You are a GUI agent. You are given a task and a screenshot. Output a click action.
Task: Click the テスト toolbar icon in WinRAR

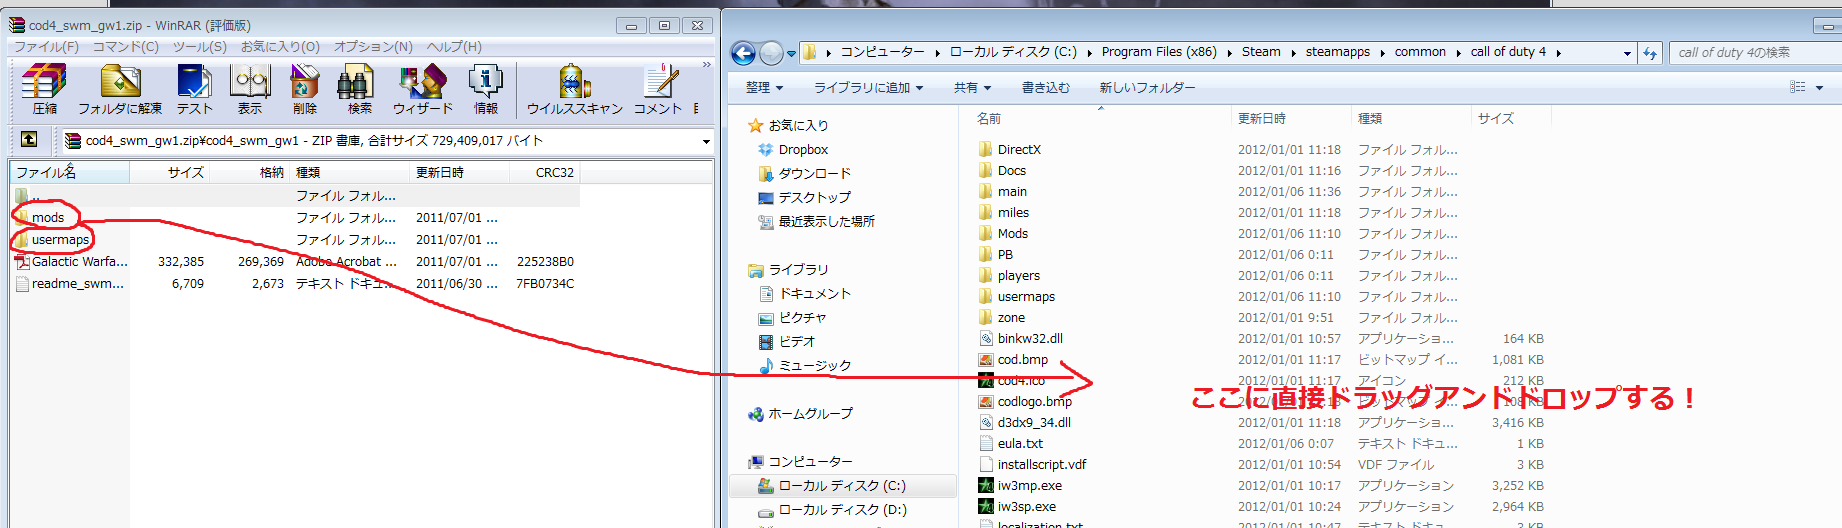194,89
